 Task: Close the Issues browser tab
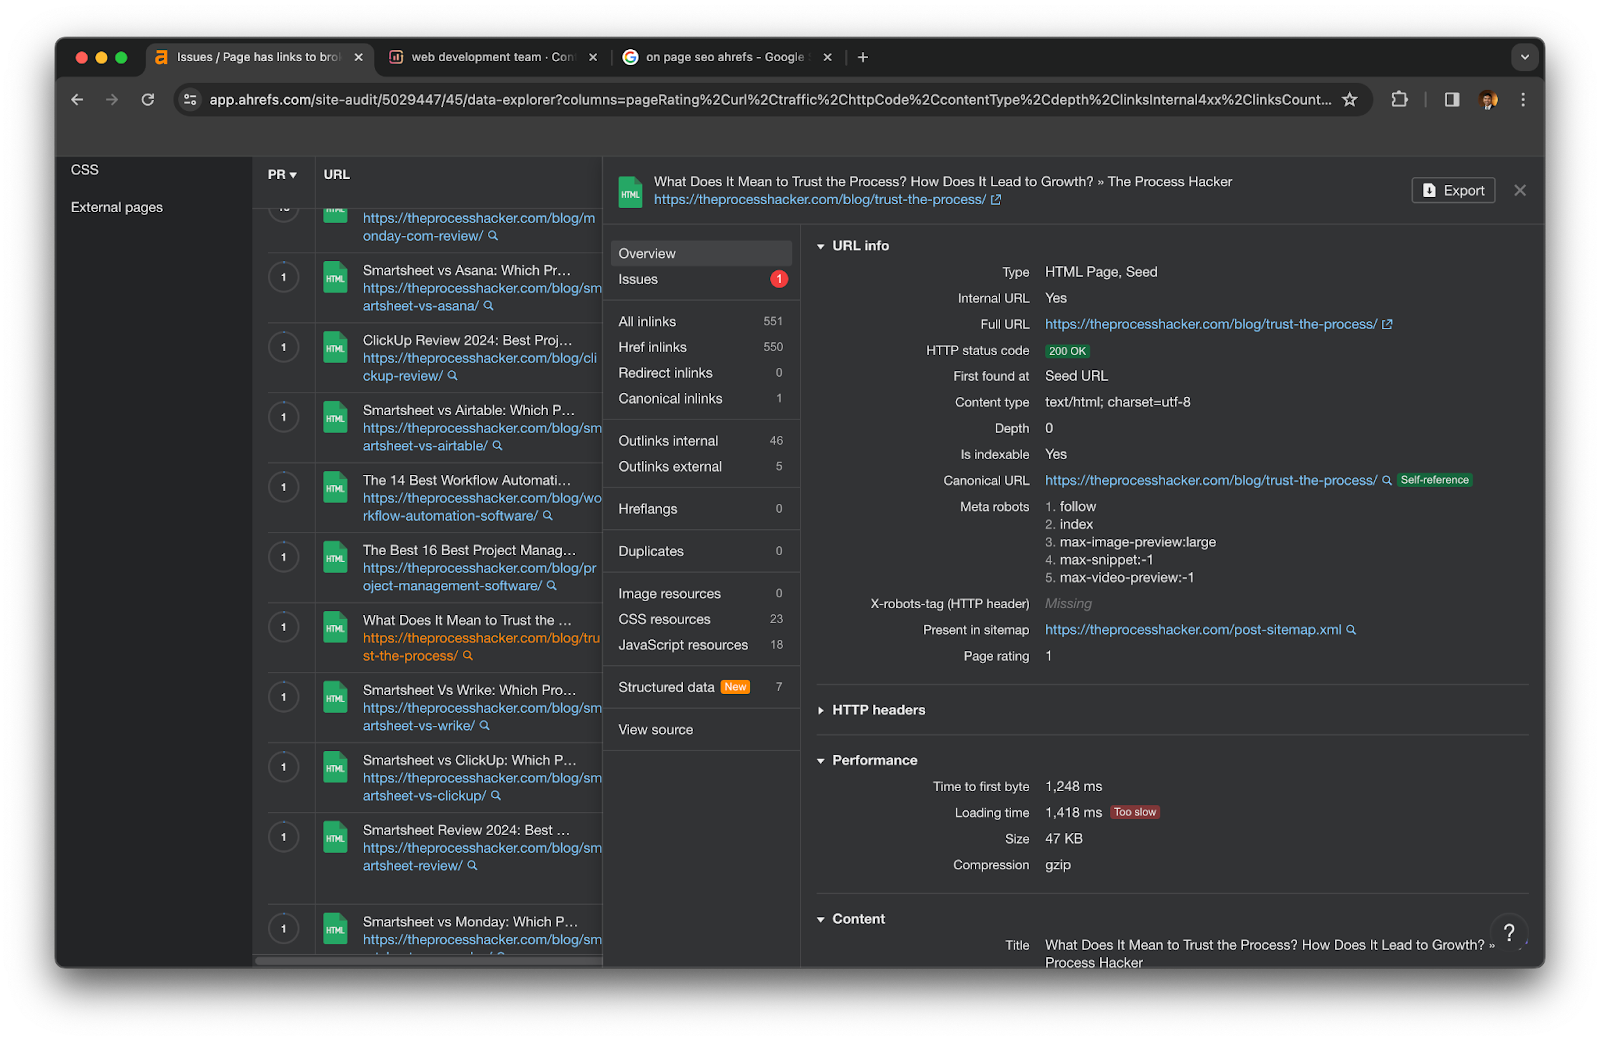(x=359, y=57)
